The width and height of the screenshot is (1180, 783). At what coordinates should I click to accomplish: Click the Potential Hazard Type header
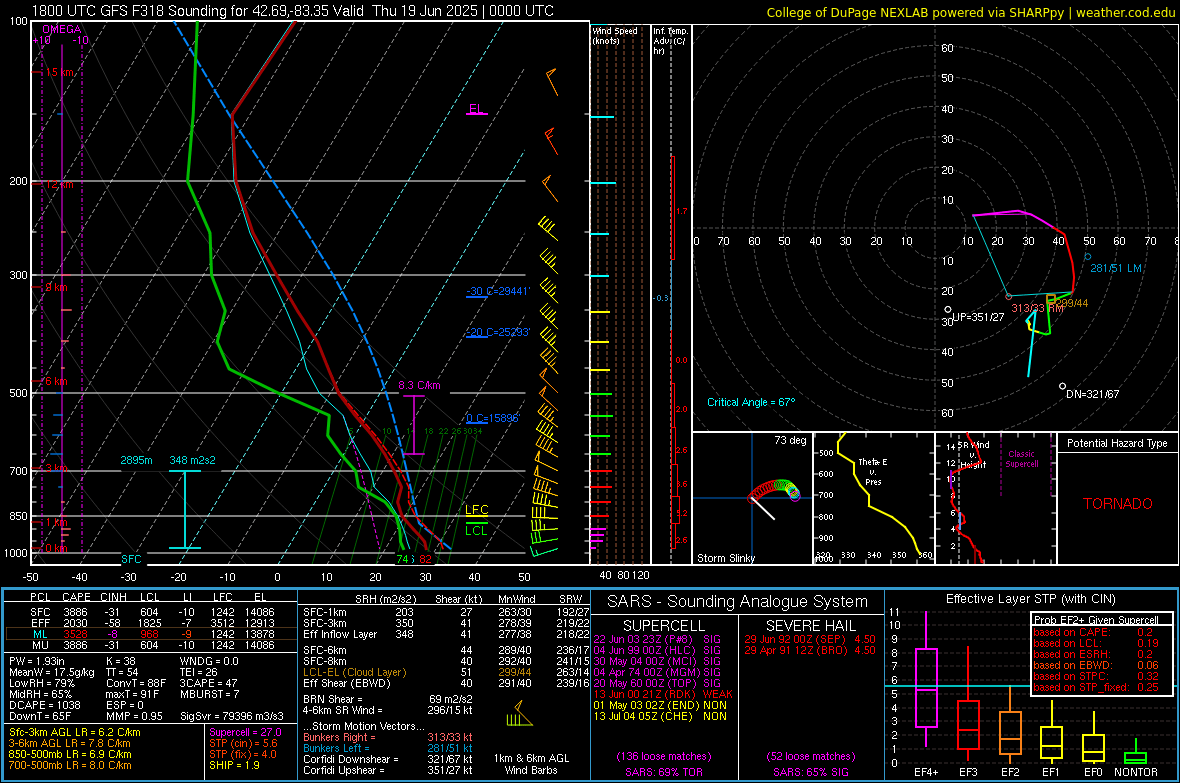(x=1117, y=443)
